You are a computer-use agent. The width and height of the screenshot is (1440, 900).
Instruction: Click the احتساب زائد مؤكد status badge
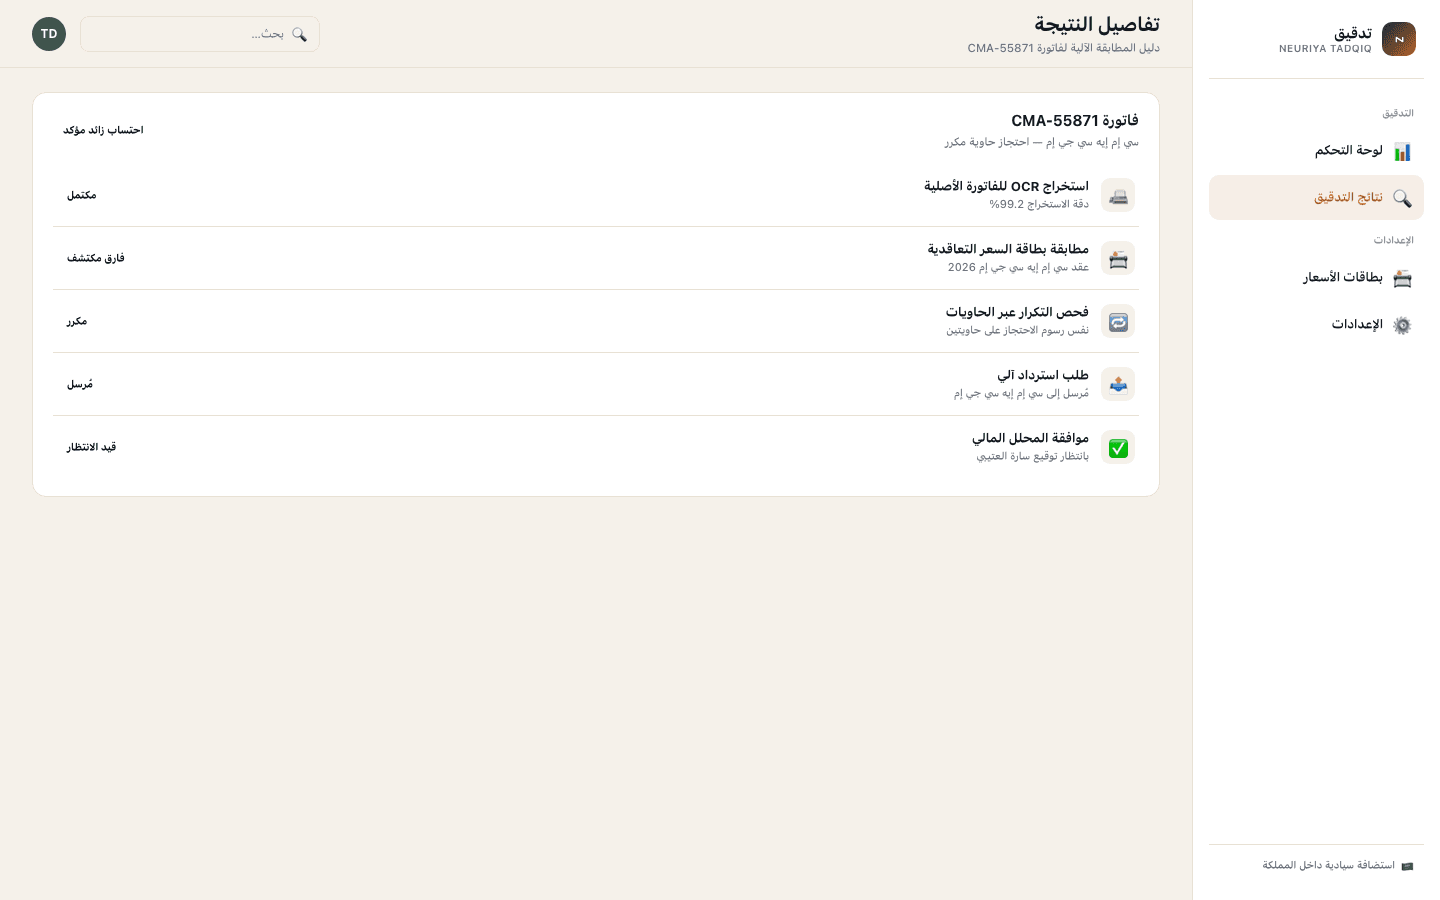coord(103,130)
